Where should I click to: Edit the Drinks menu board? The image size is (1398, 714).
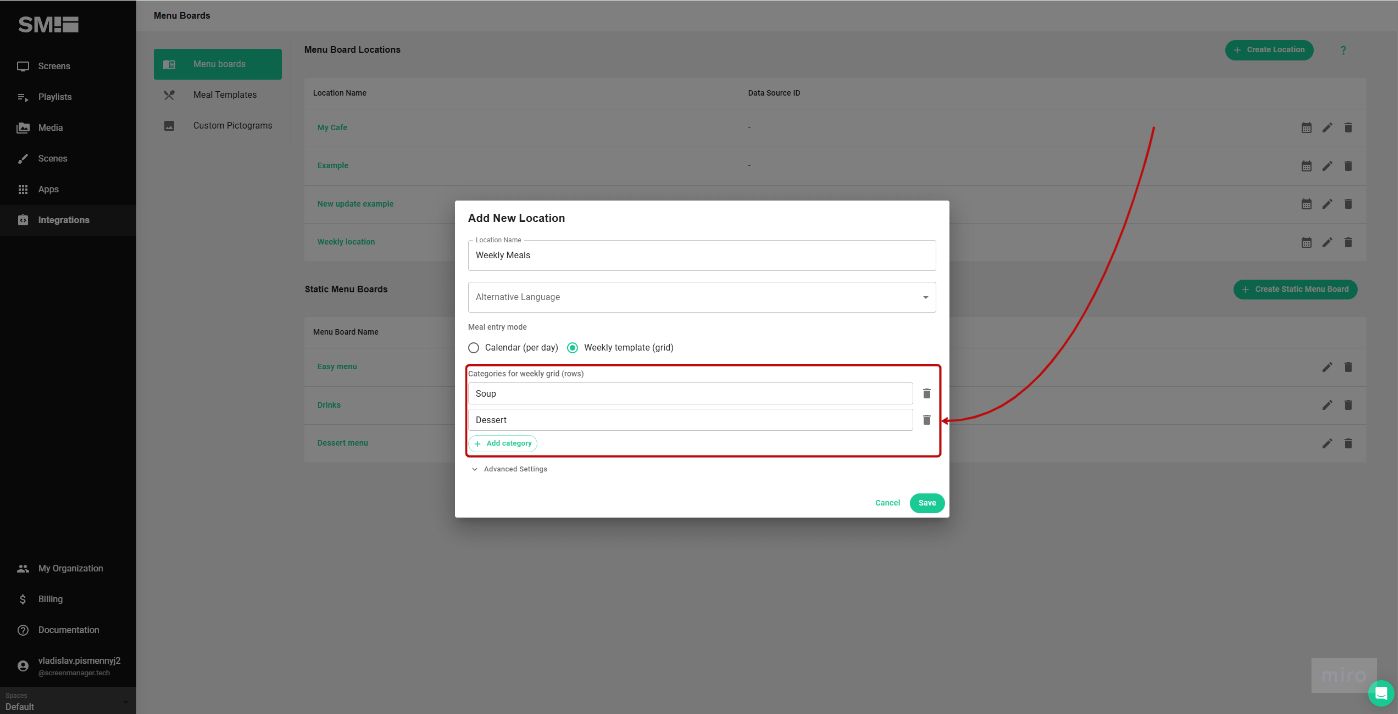pos(1327,405)
